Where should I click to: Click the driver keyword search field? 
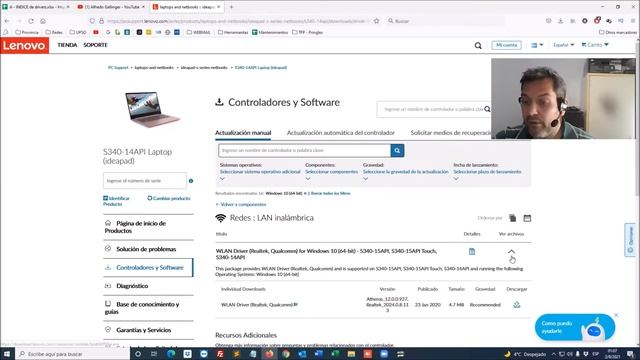pyautogui.click(x=304, y=151)
